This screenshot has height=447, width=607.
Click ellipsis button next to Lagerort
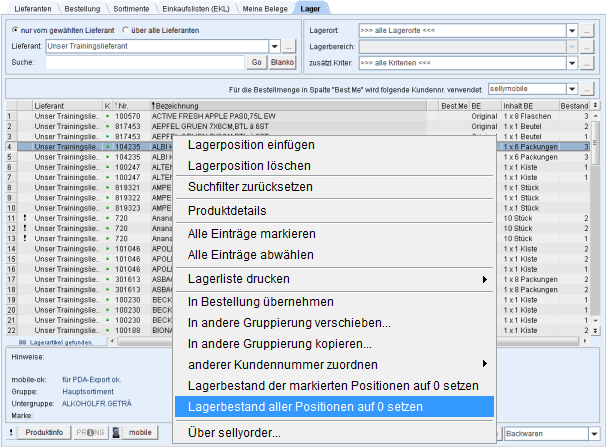(587, 30)
